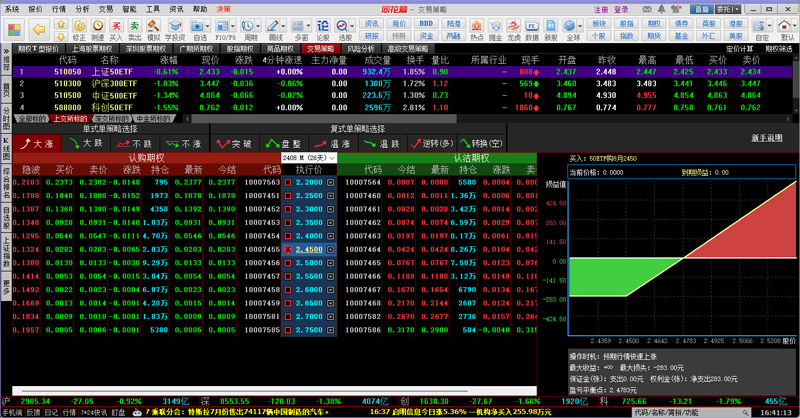Select the 画线 drawing pencil icon

click(273, 26)
